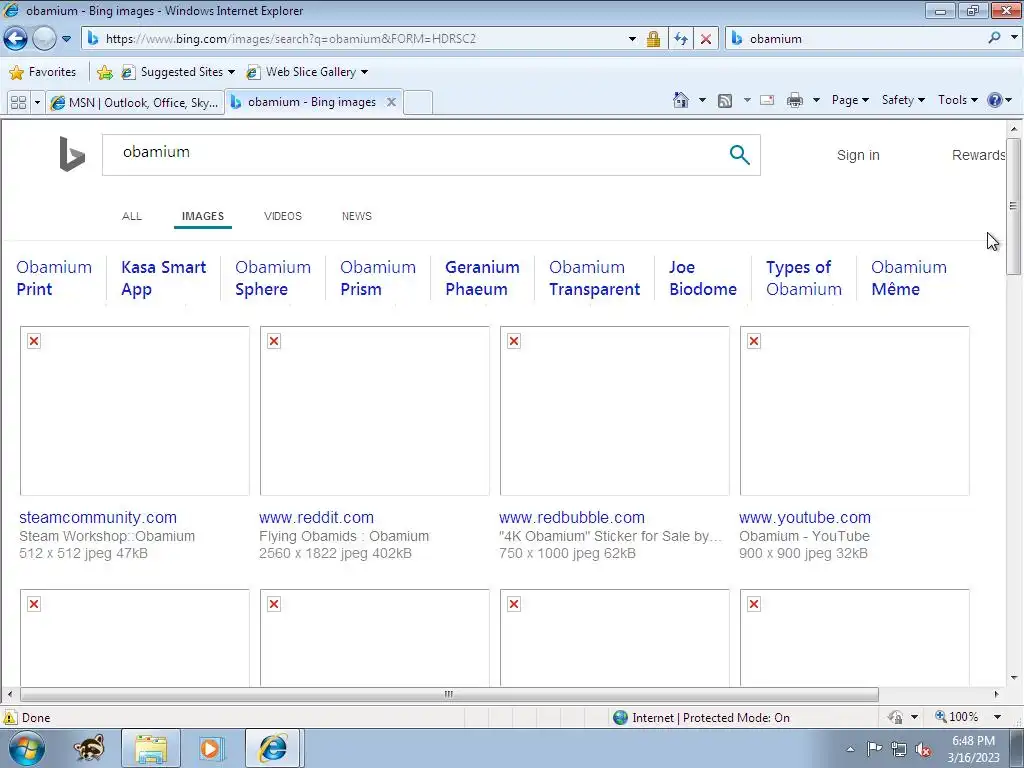Switch to the NEWS tab
Screen dimensions: 1024x768
[357, 216]
